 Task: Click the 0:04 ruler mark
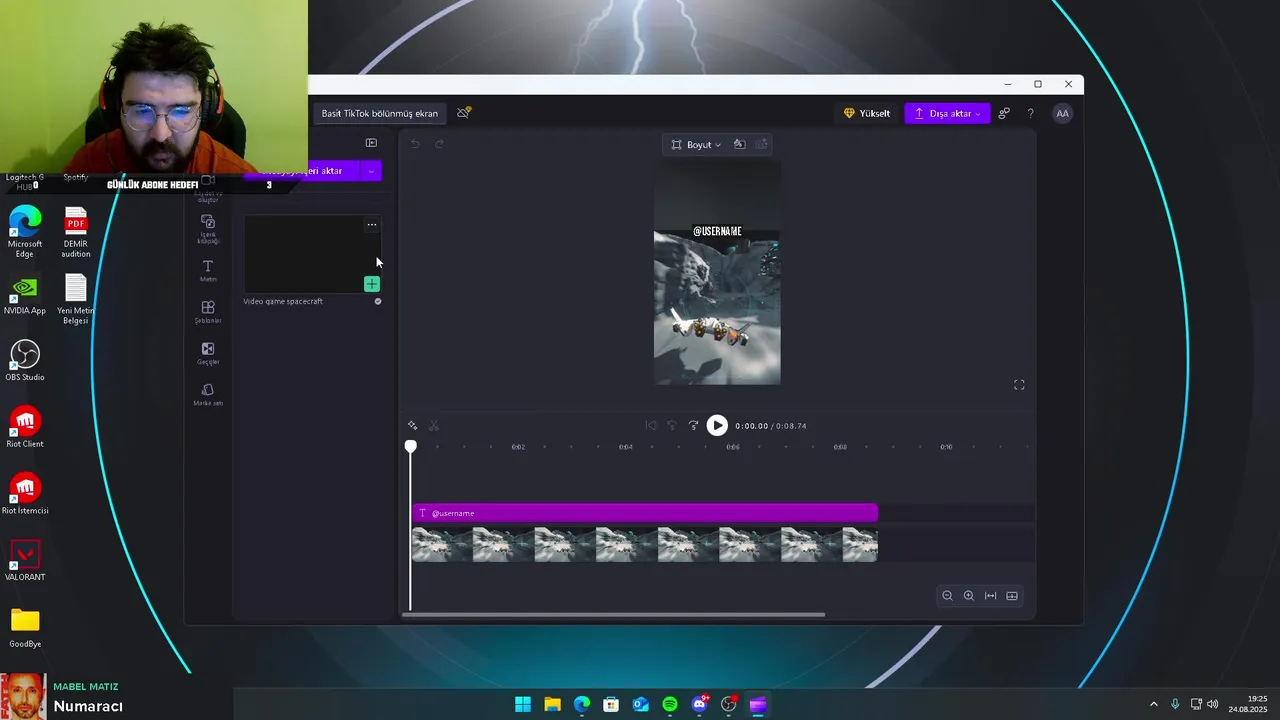click(x=626, y=447)
